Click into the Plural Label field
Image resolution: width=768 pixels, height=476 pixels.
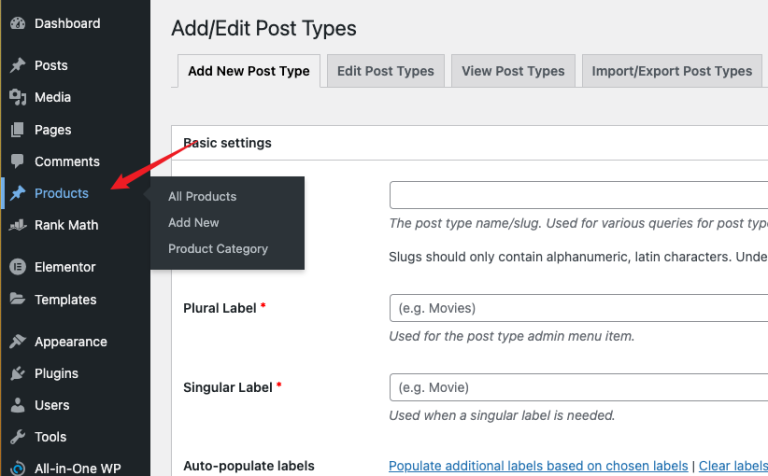tap(578, 308)
